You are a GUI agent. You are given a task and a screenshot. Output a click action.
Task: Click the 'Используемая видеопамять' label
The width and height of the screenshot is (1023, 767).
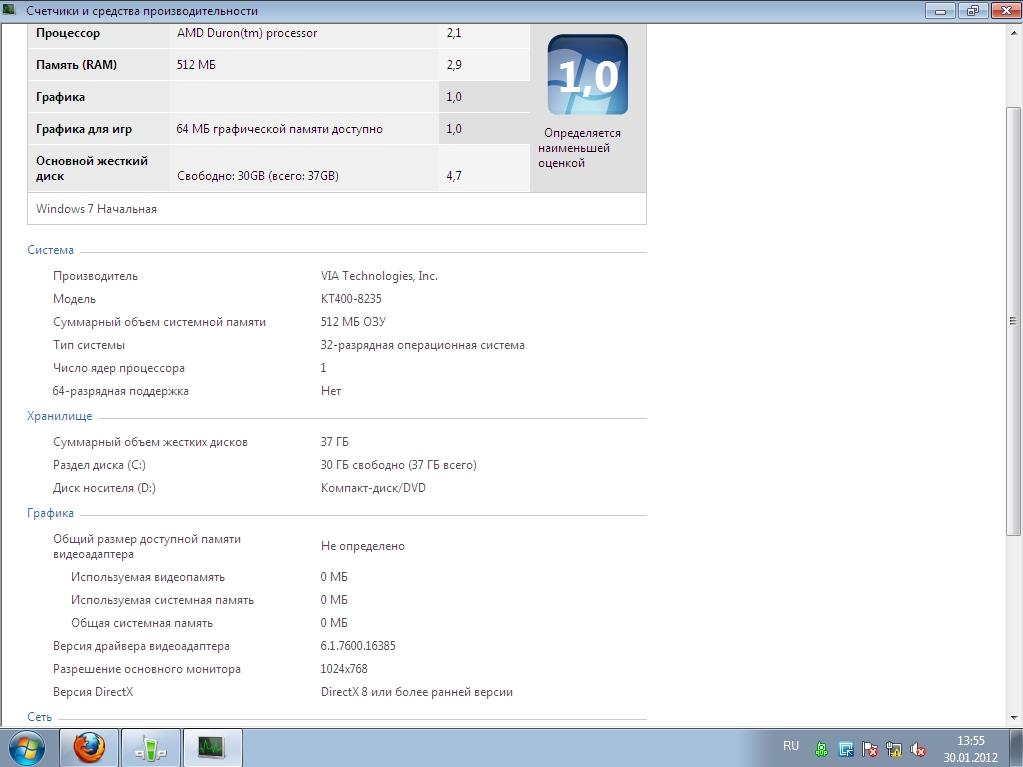147,577
